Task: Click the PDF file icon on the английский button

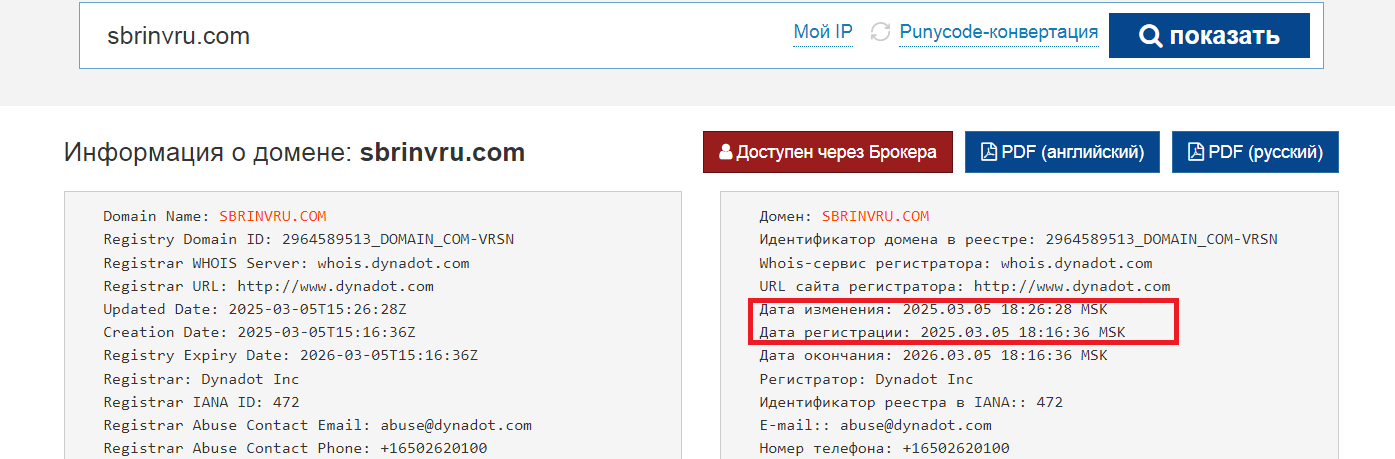Action: click(x=988, y=152)
